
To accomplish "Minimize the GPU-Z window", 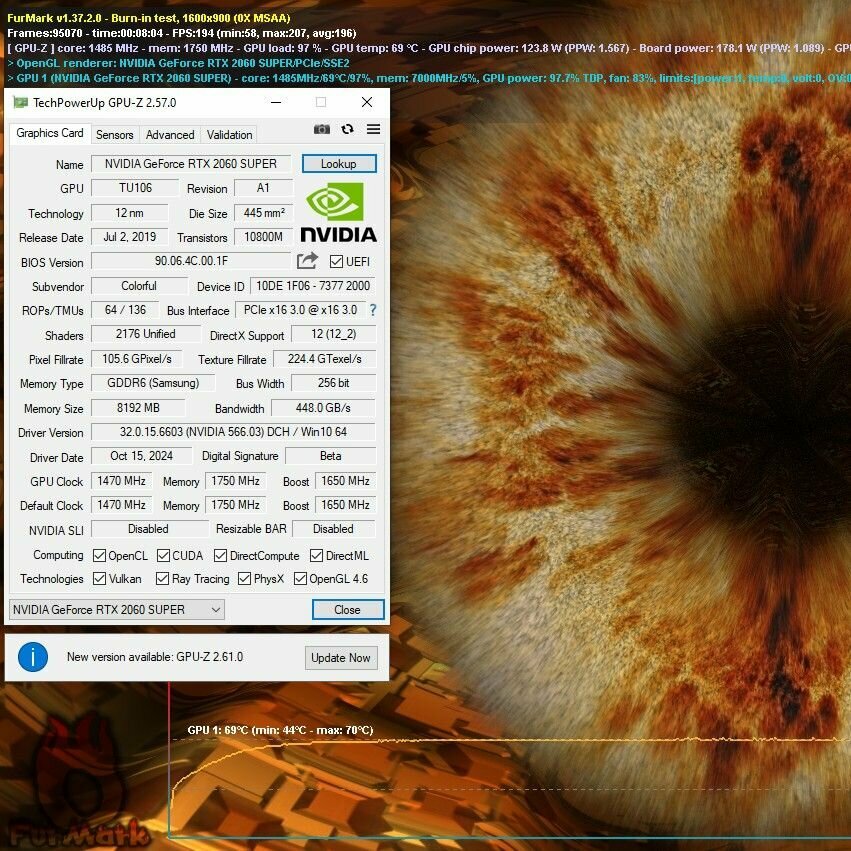I will point(276,102).
